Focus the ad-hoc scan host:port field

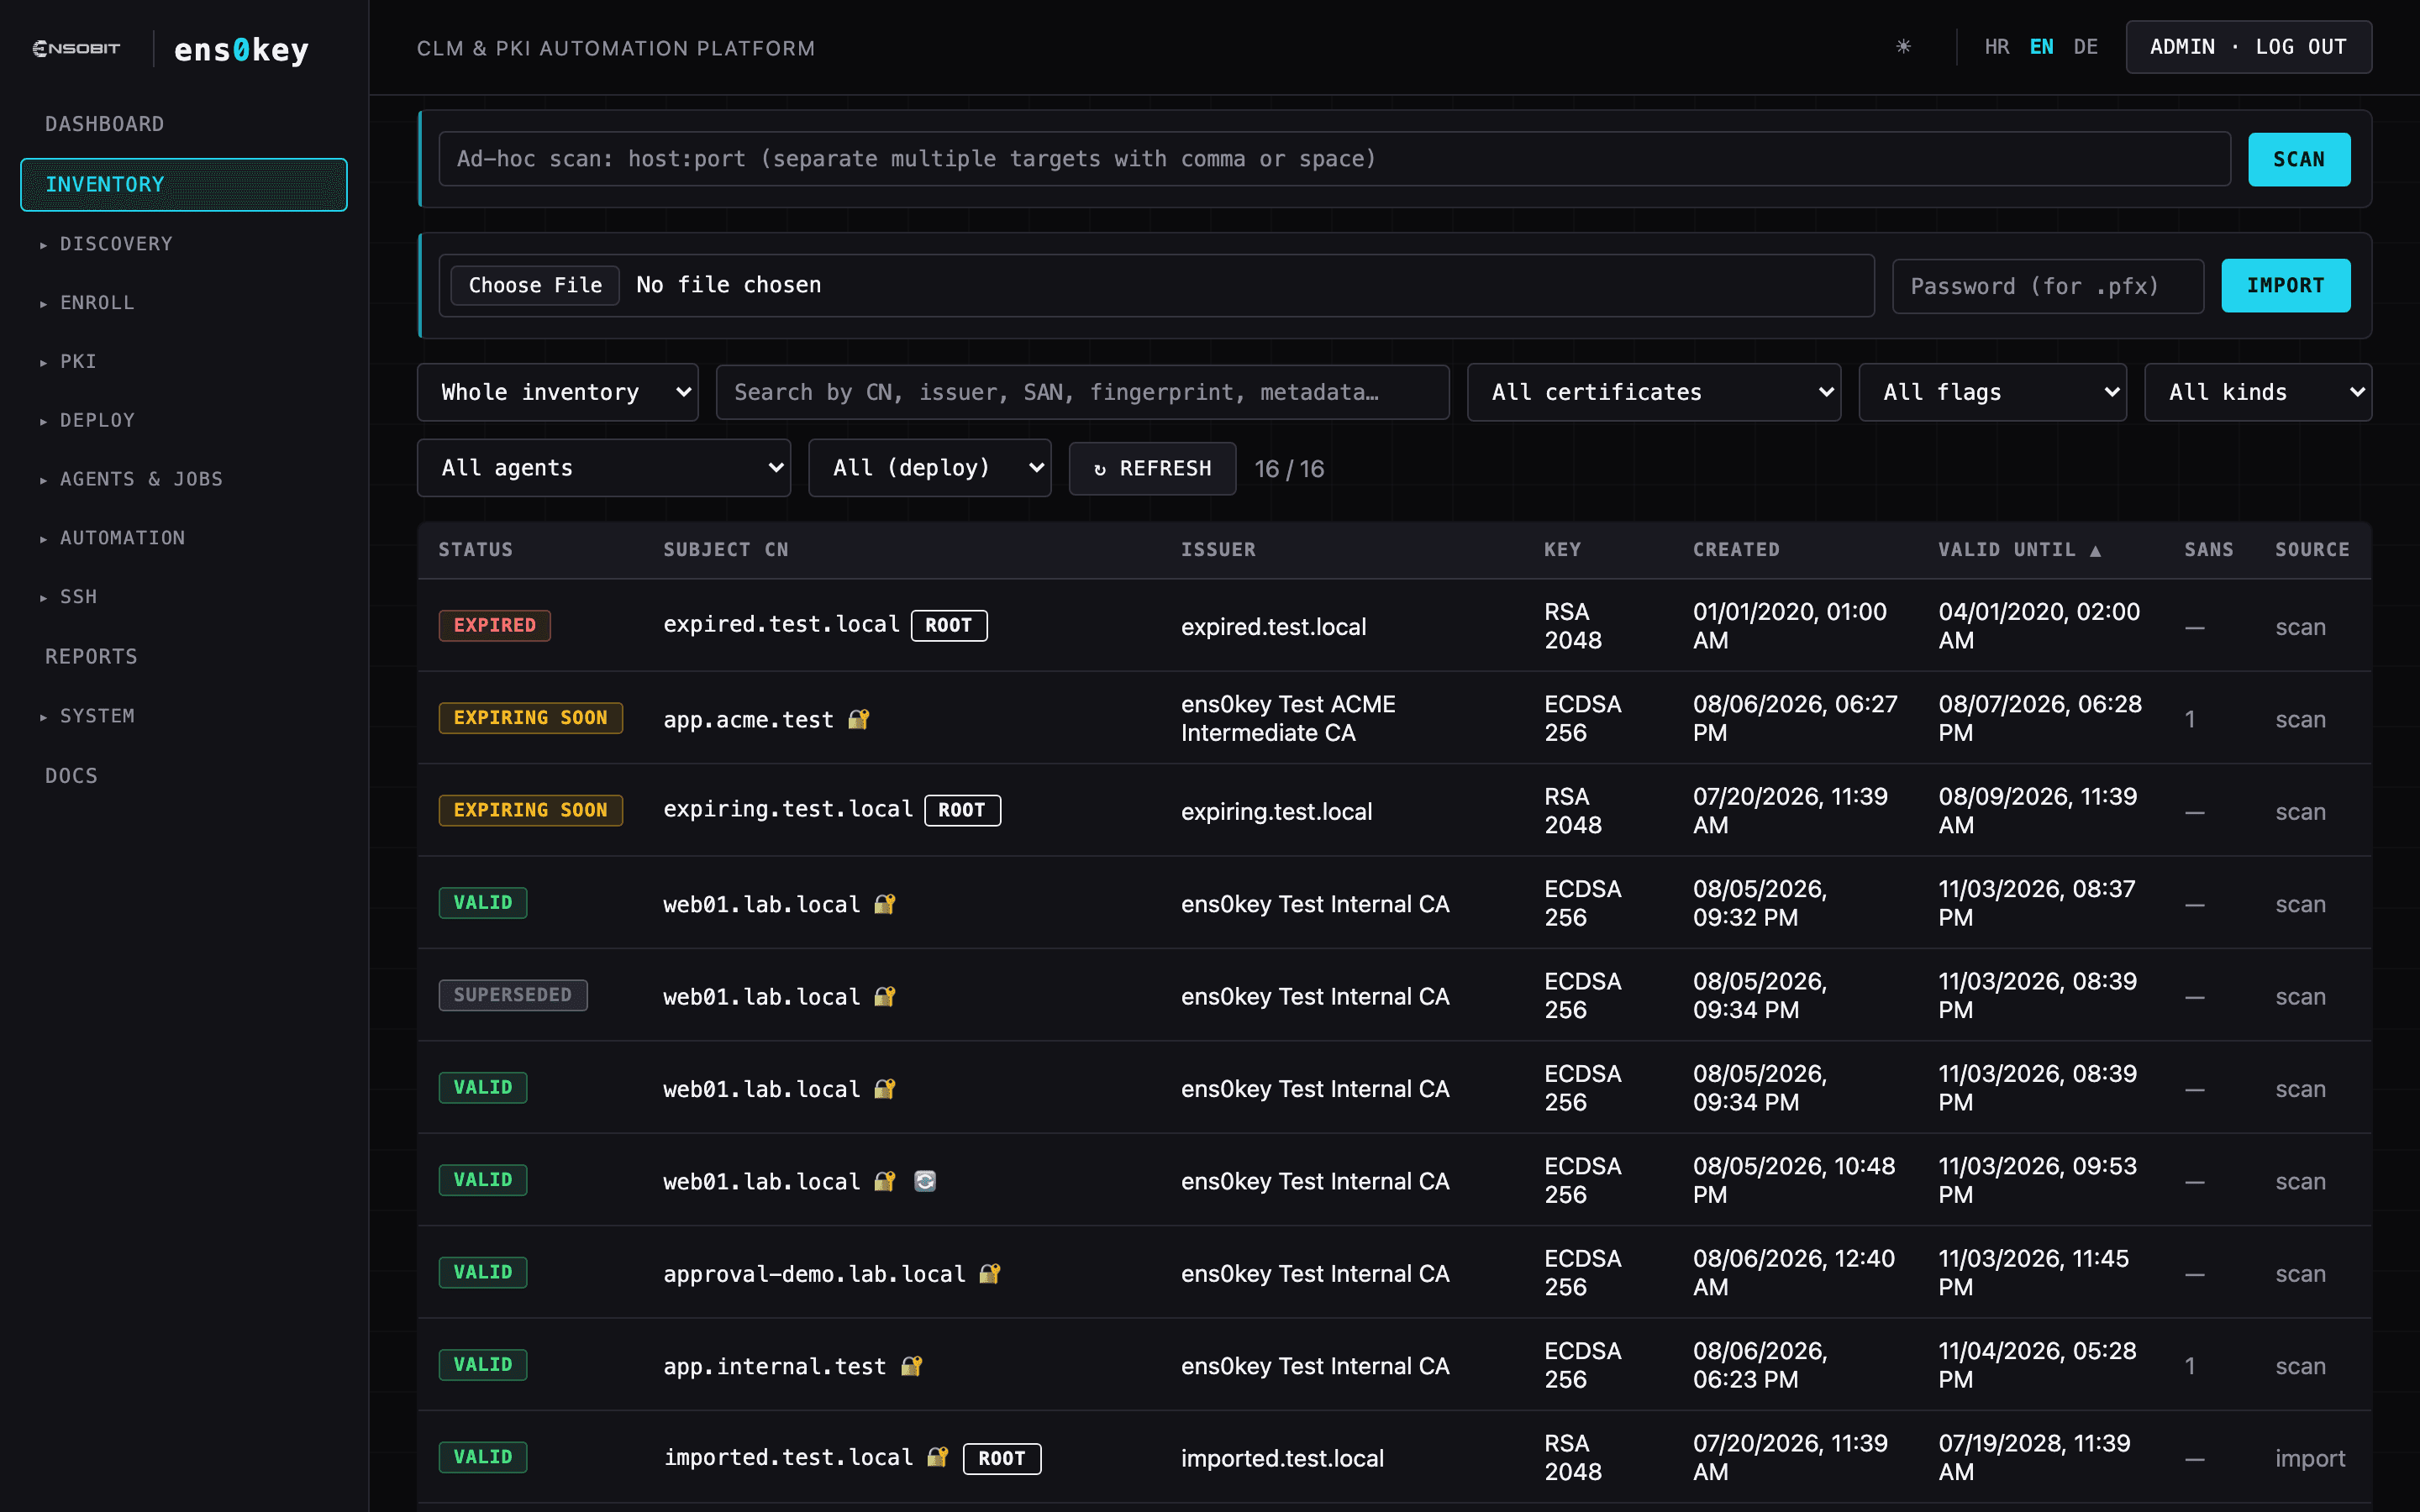(x=1334, y=159)
